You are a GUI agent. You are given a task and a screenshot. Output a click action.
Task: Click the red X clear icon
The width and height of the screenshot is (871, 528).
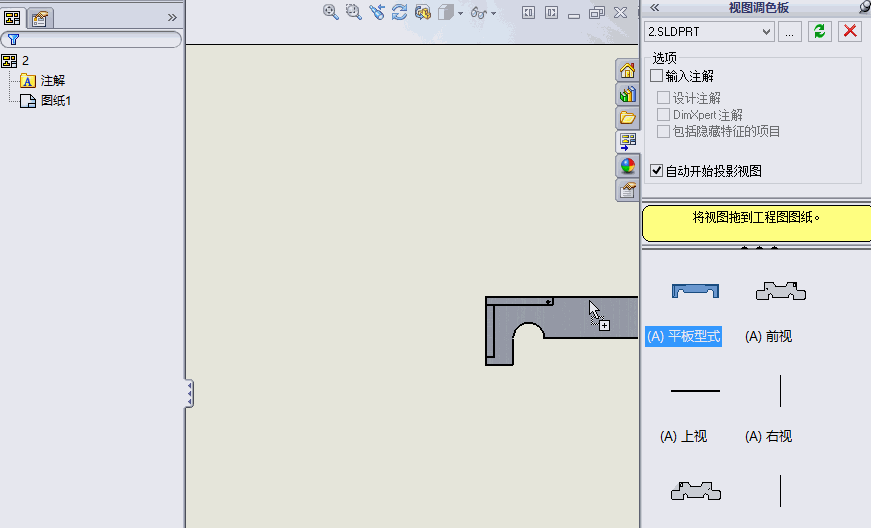(x=850, y=31)
